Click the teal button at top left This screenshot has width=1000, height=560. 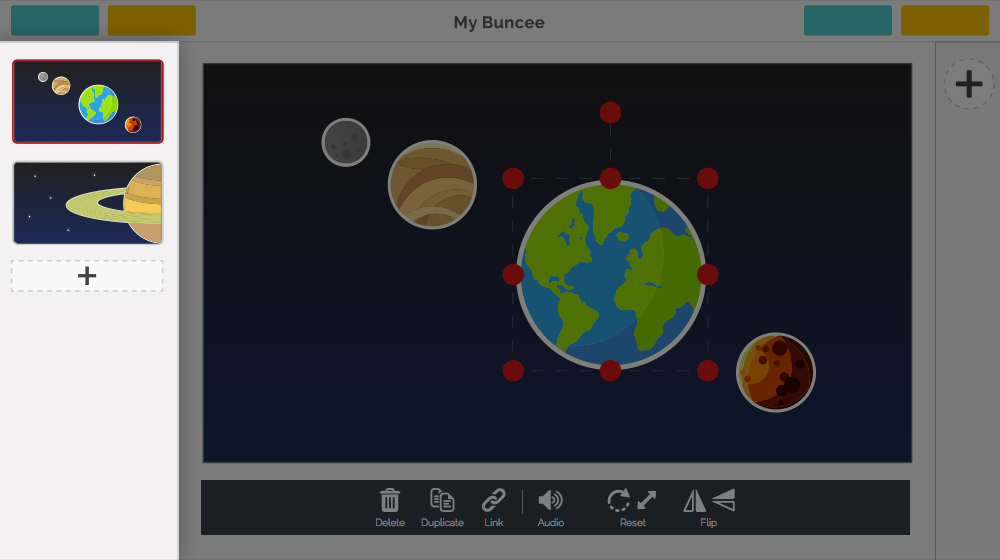point(55,20)
